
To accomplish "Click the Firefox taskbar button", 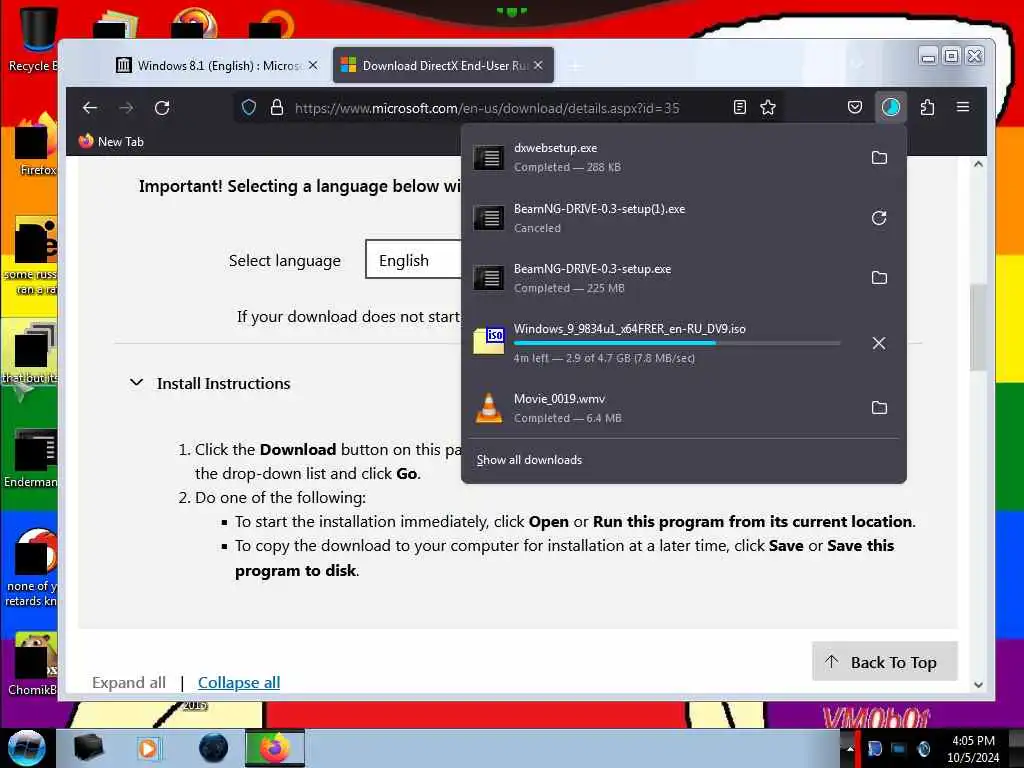I will (275, 748).
